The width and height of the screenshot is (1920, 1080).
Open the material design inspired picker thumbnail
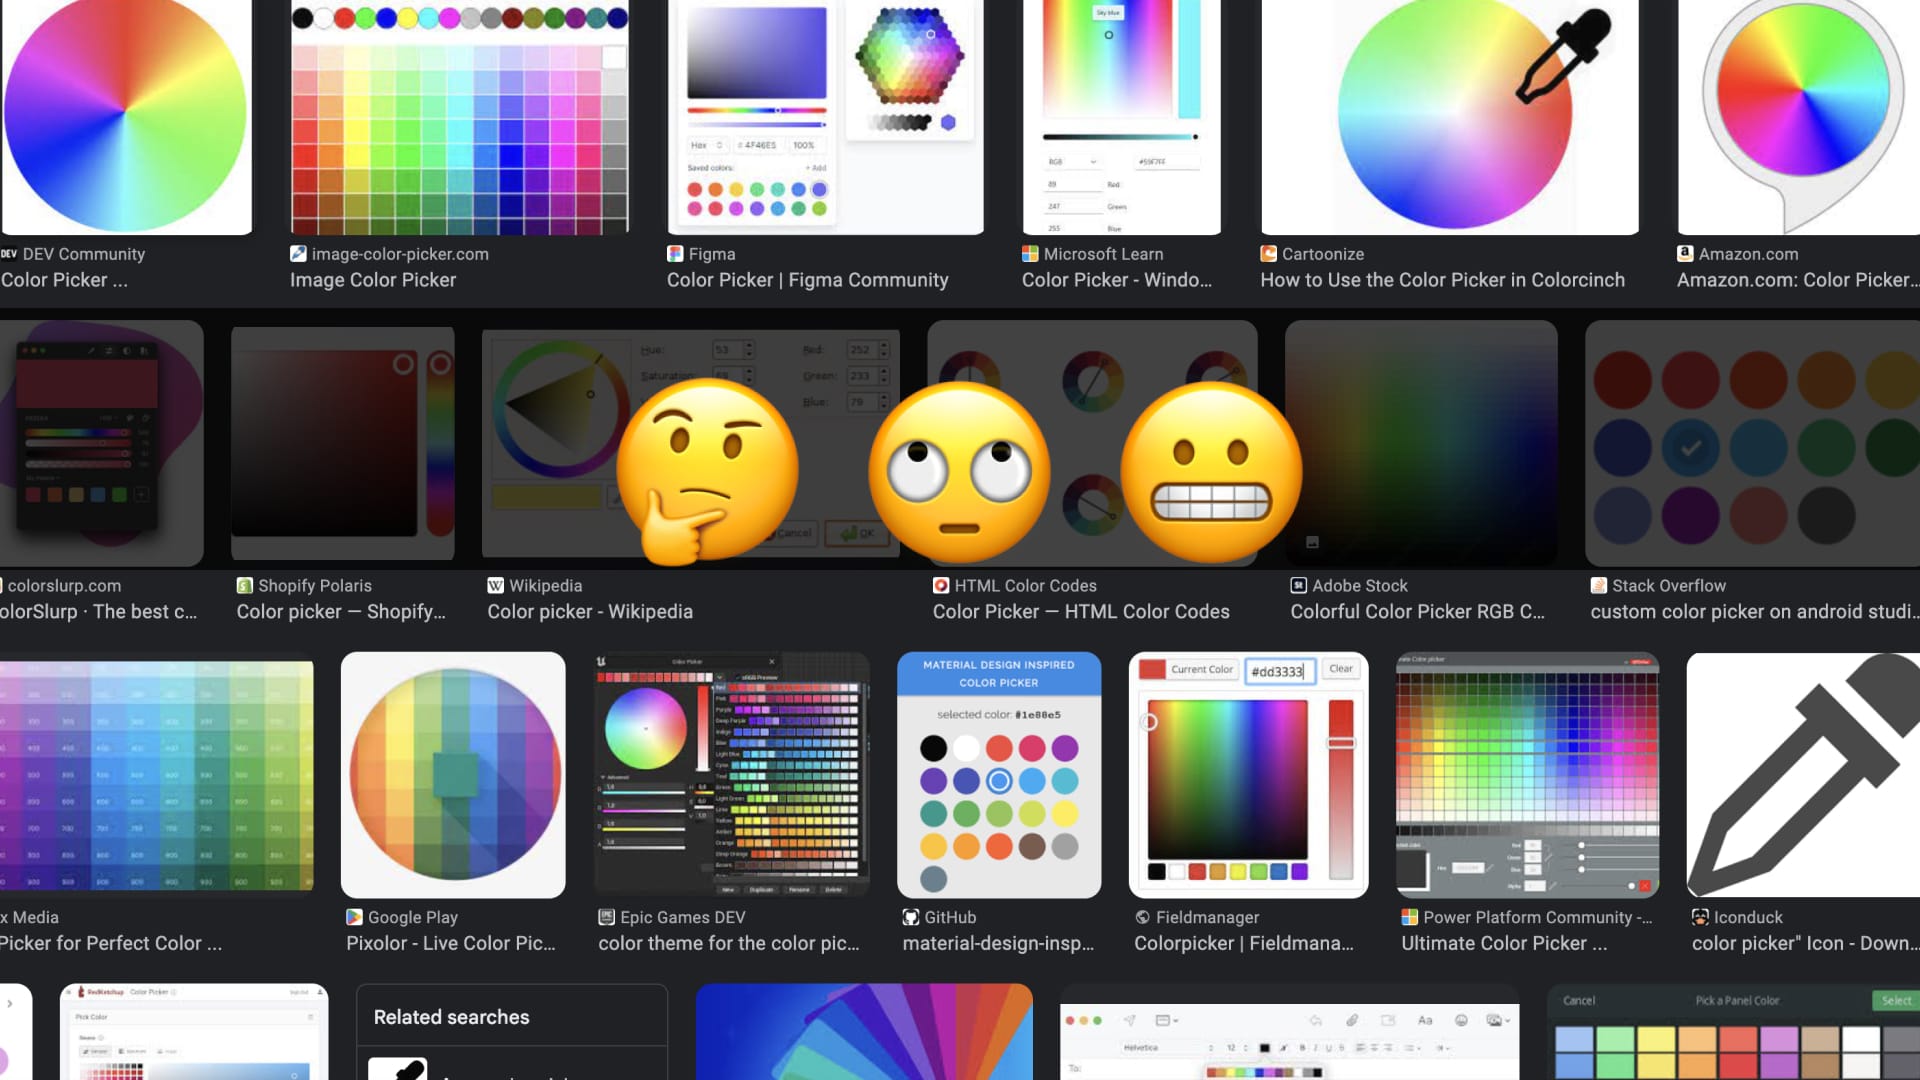pos(999,775)
